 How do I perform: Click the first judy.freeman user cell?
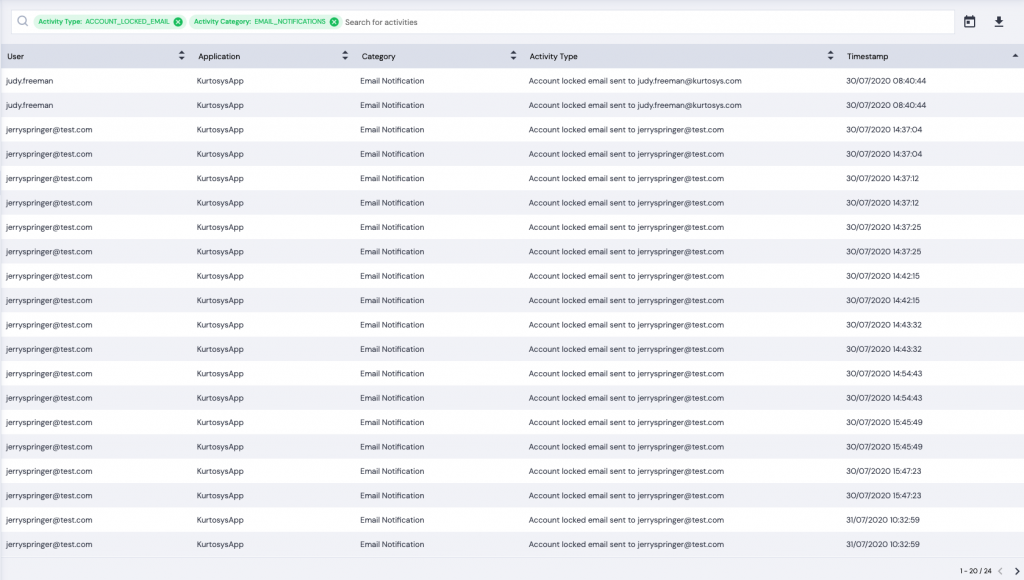click(x=29, y=81)
